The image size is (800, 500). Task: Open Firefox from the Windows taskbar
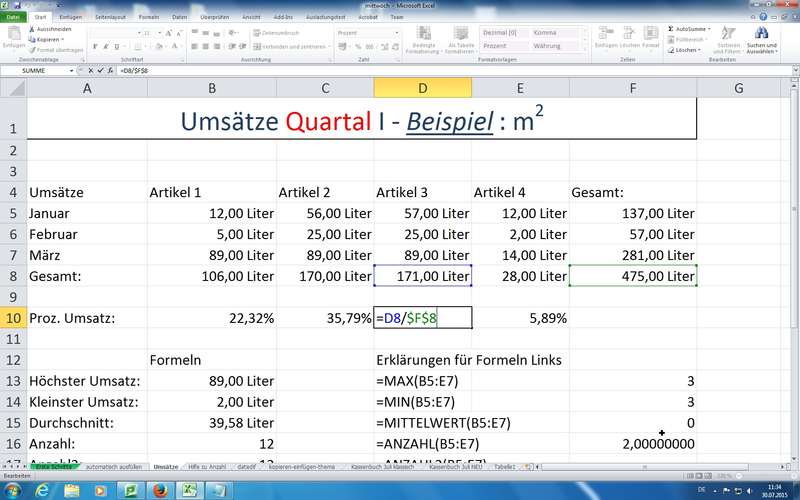(161, 491)
